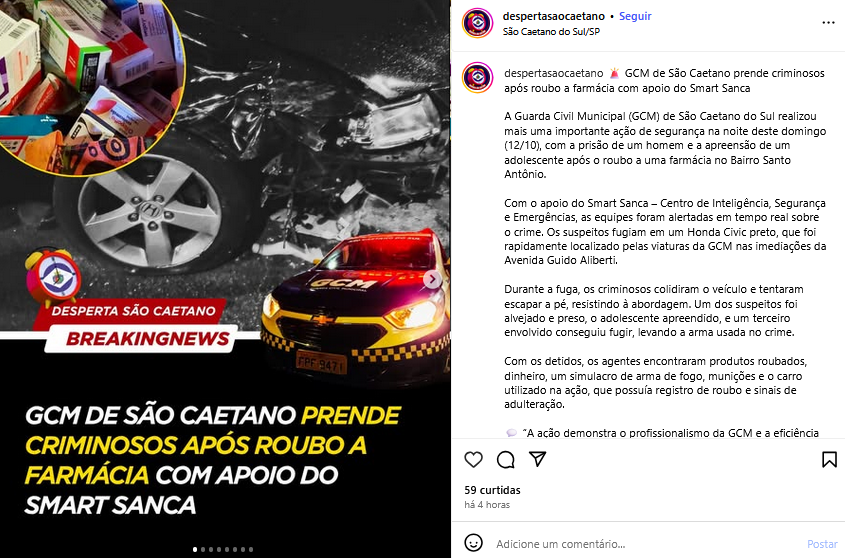Click the caption author's profile avatar

477,78
